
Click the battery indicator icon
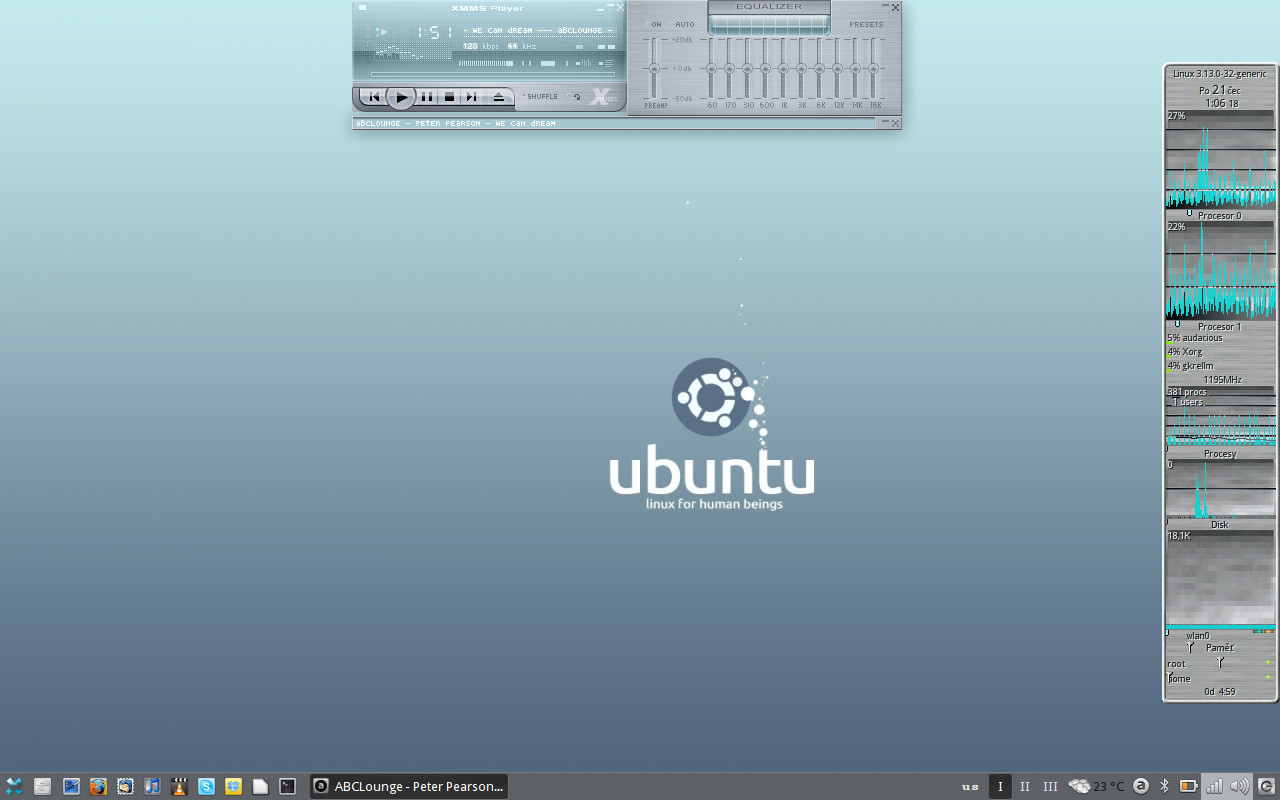1189,786
